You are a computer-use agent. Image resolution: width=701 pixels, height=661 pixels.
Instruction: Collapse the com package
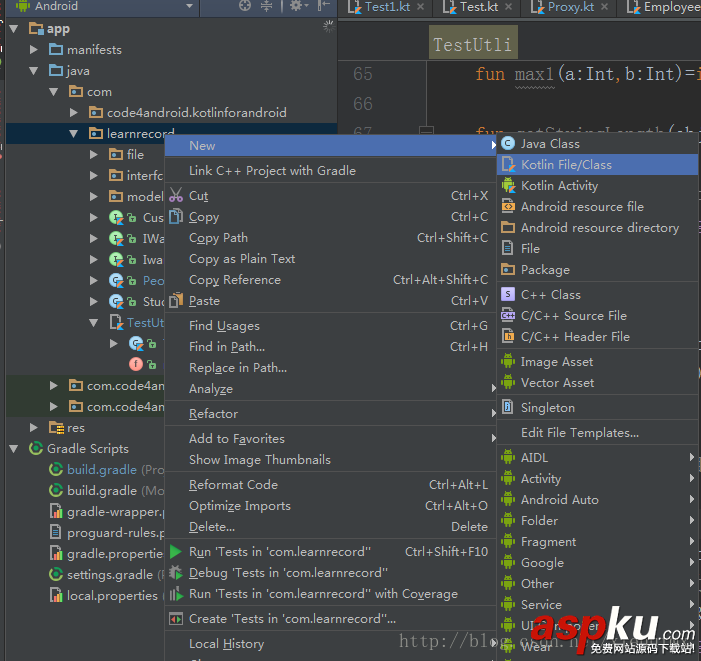click(54, 92)
